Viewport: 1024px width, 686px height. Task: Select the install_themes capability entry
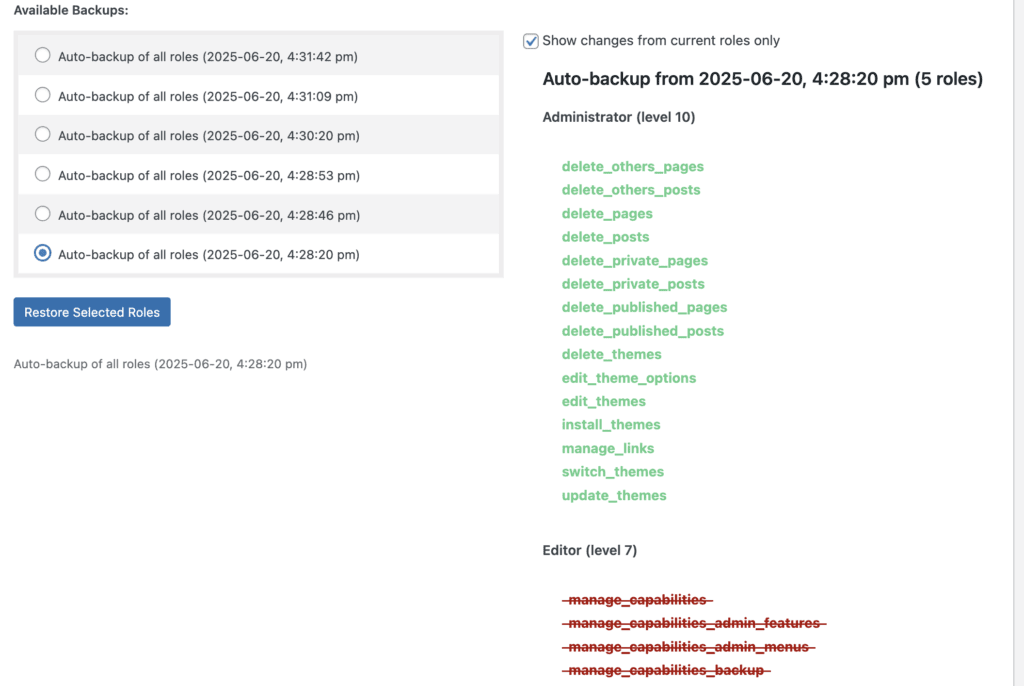click(610, 424)
